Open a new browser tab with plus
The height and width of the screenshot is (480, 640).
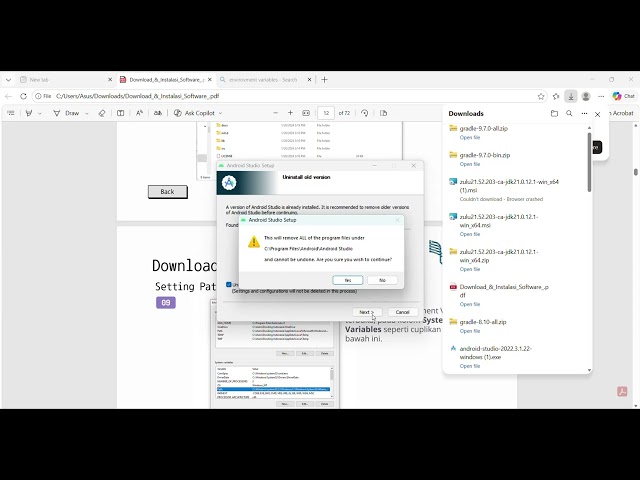pyautogui.click(x=324, y=80)
